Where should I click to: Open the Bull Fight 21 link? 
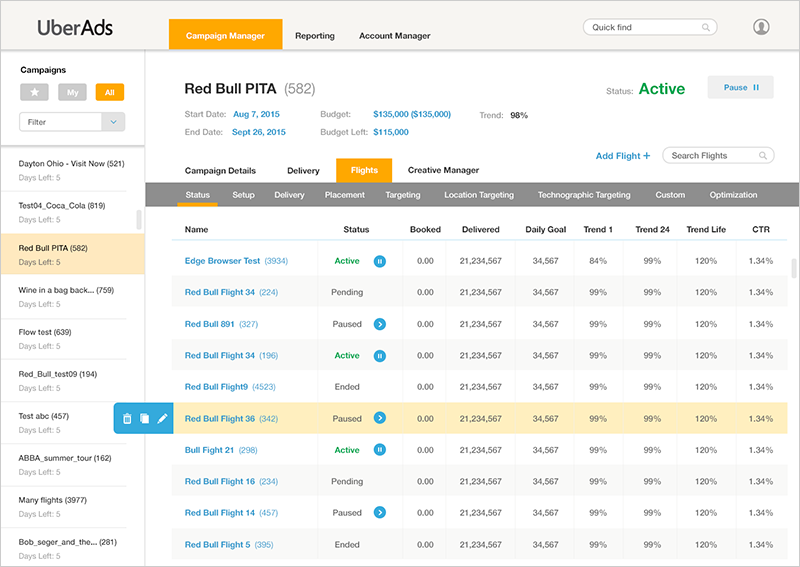coord(221,450)
